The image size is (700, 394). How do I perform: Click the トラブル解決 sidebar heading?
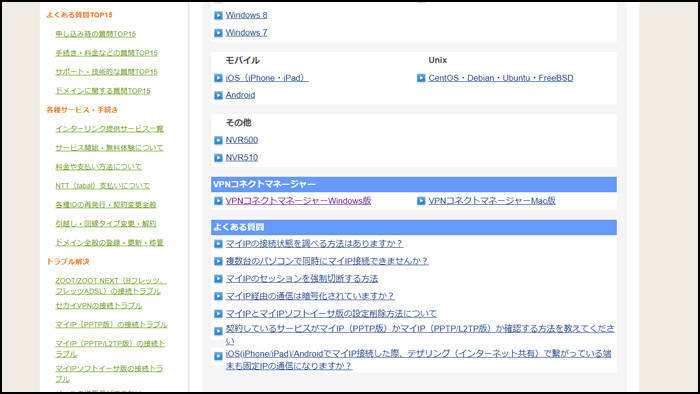pos(68,261)
